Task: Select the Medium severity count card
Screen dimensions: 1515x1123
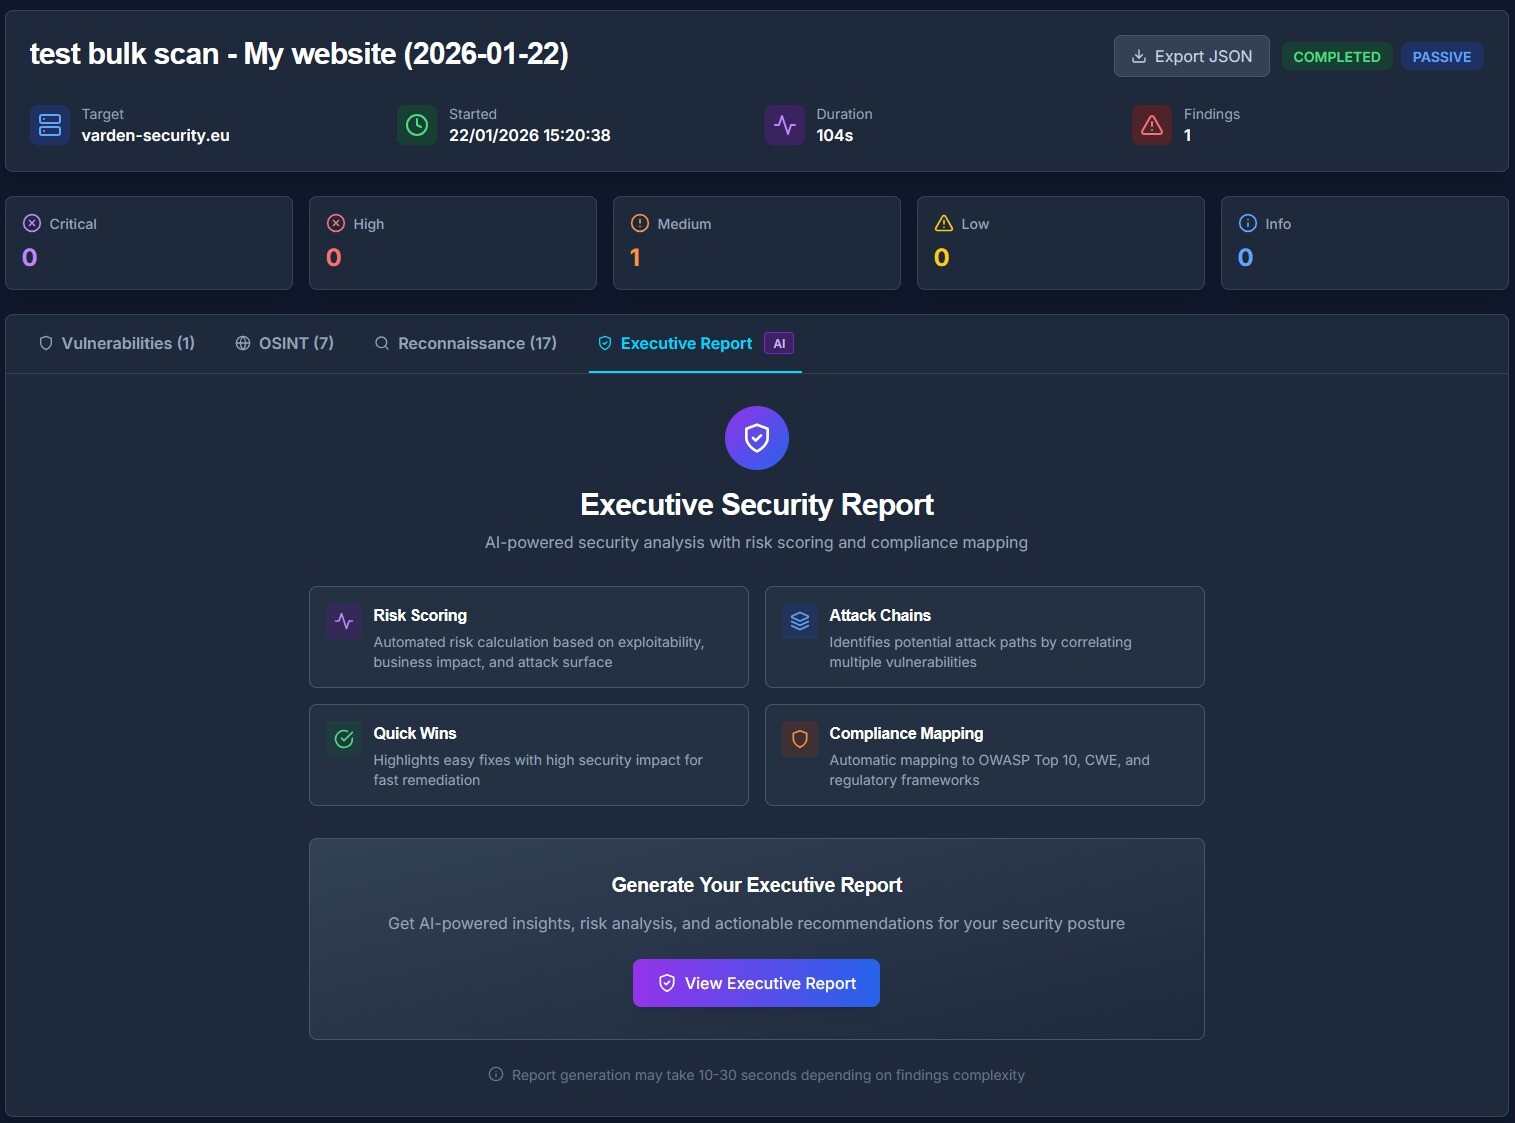Action: point(756,243)
